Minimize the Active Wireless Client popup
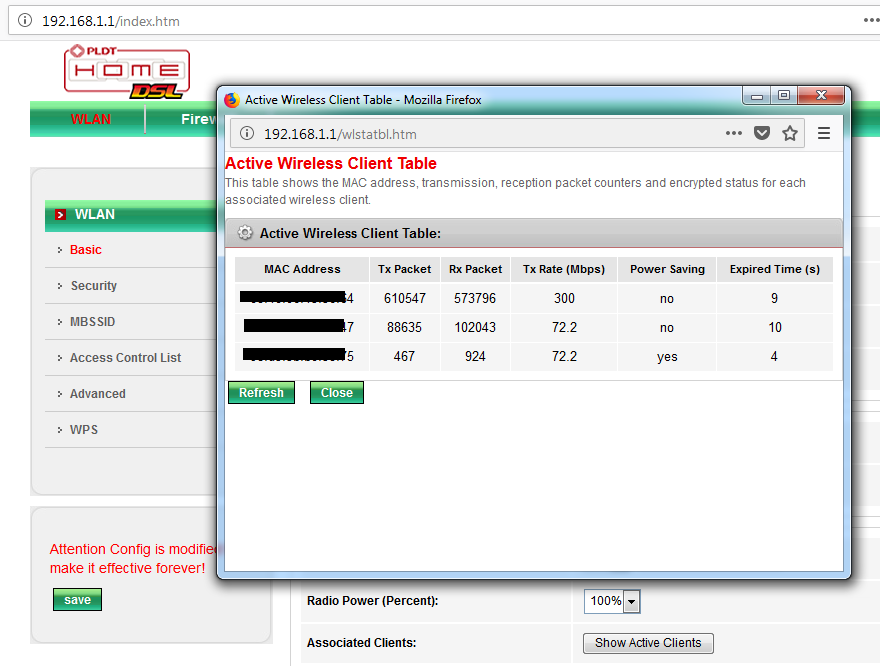This screenshot has height=666, width=880. click(x=757, y=95)
